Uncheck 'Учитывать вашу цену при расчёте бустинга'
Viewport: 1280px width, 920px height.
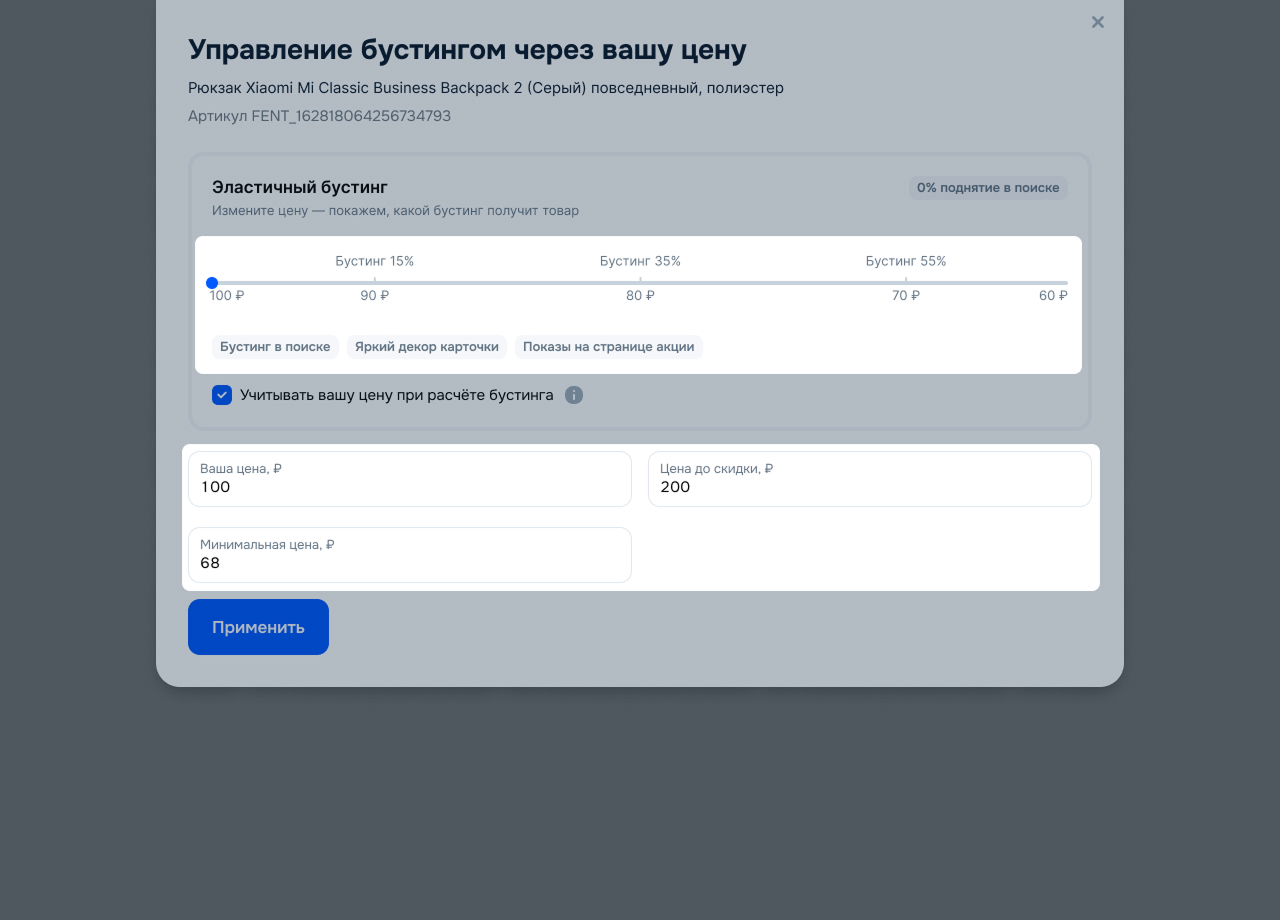[x=222, y=395]
